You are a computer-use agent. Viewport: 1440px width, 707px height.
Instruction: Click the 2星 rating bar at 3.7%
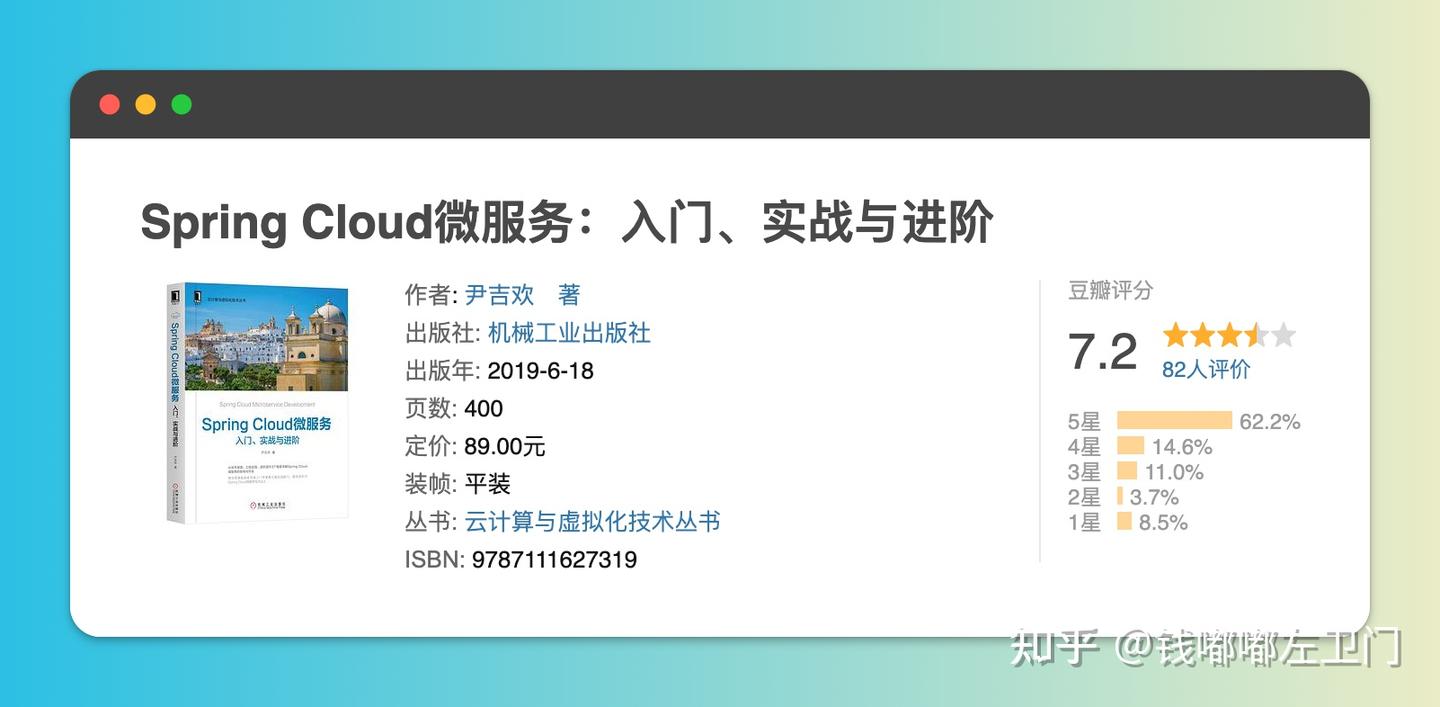coord(1120,496)
